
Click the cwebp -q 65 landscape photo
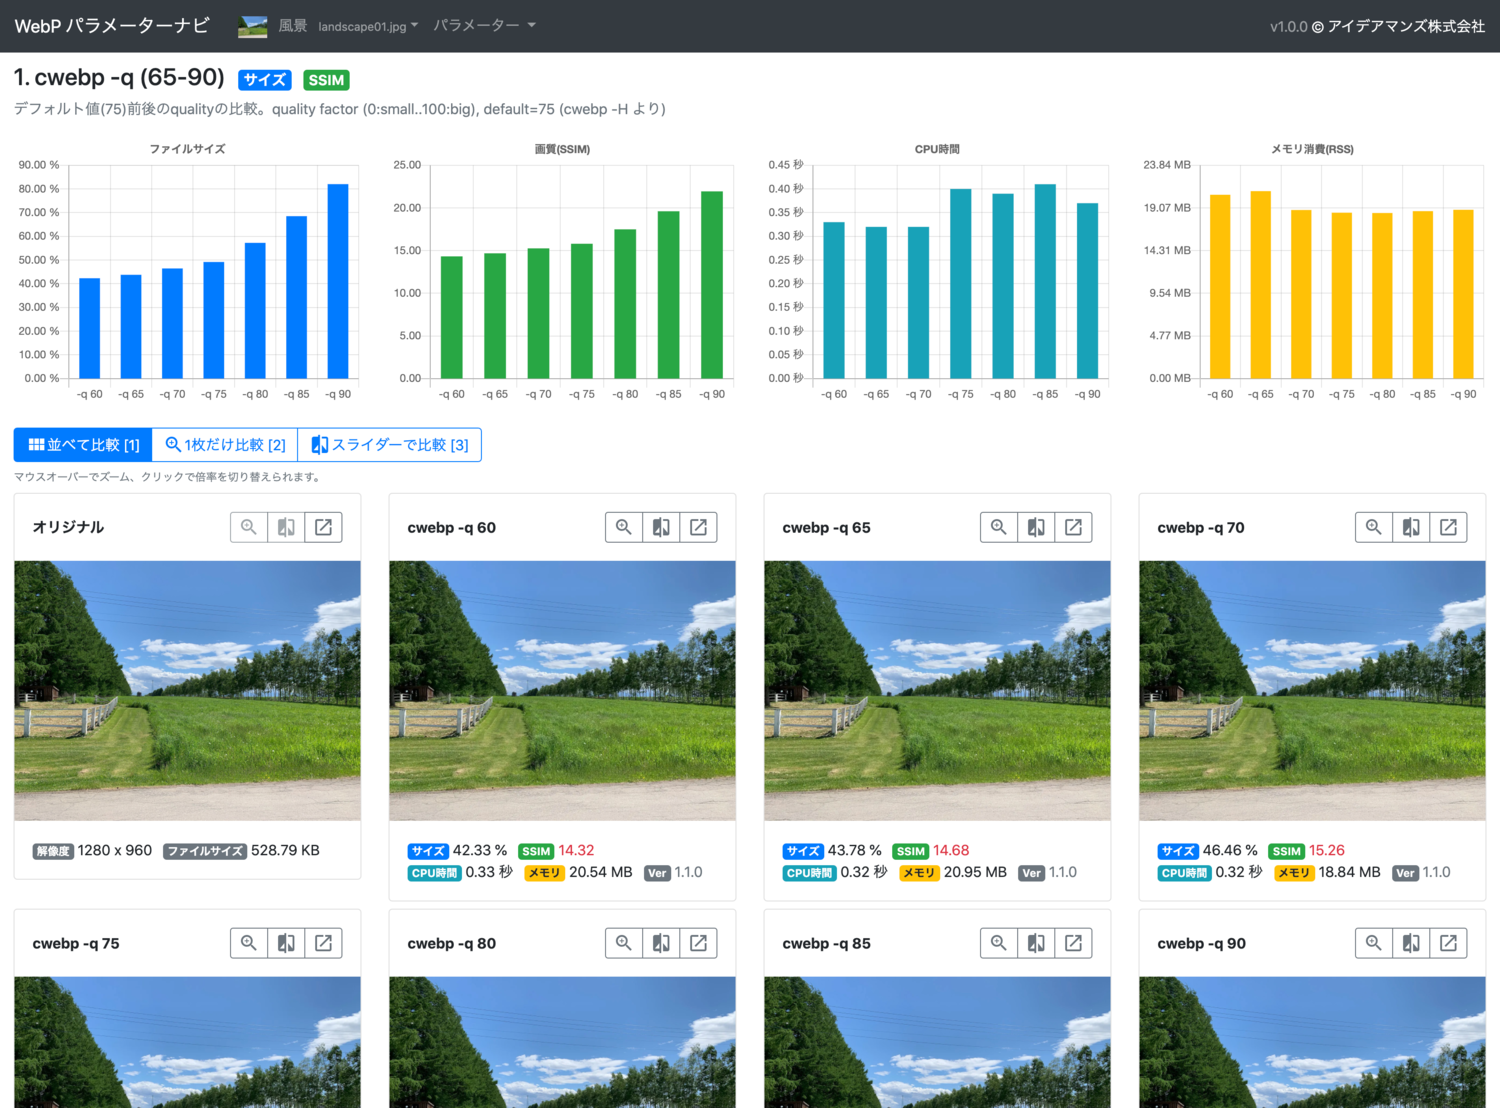pyautogui.click(x=937, y=691)
